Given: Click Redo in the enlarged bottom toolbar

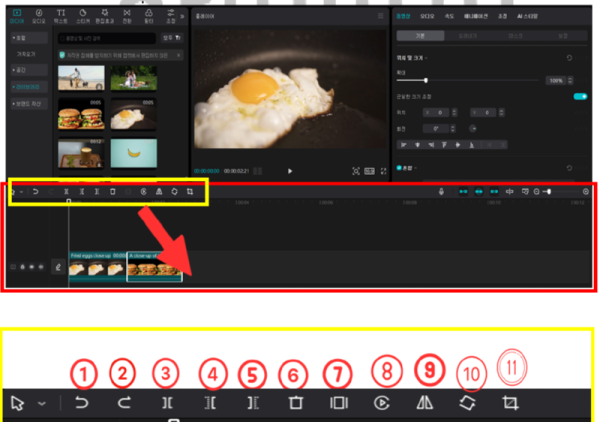Looking at the screenshot, I should point(123,403).
